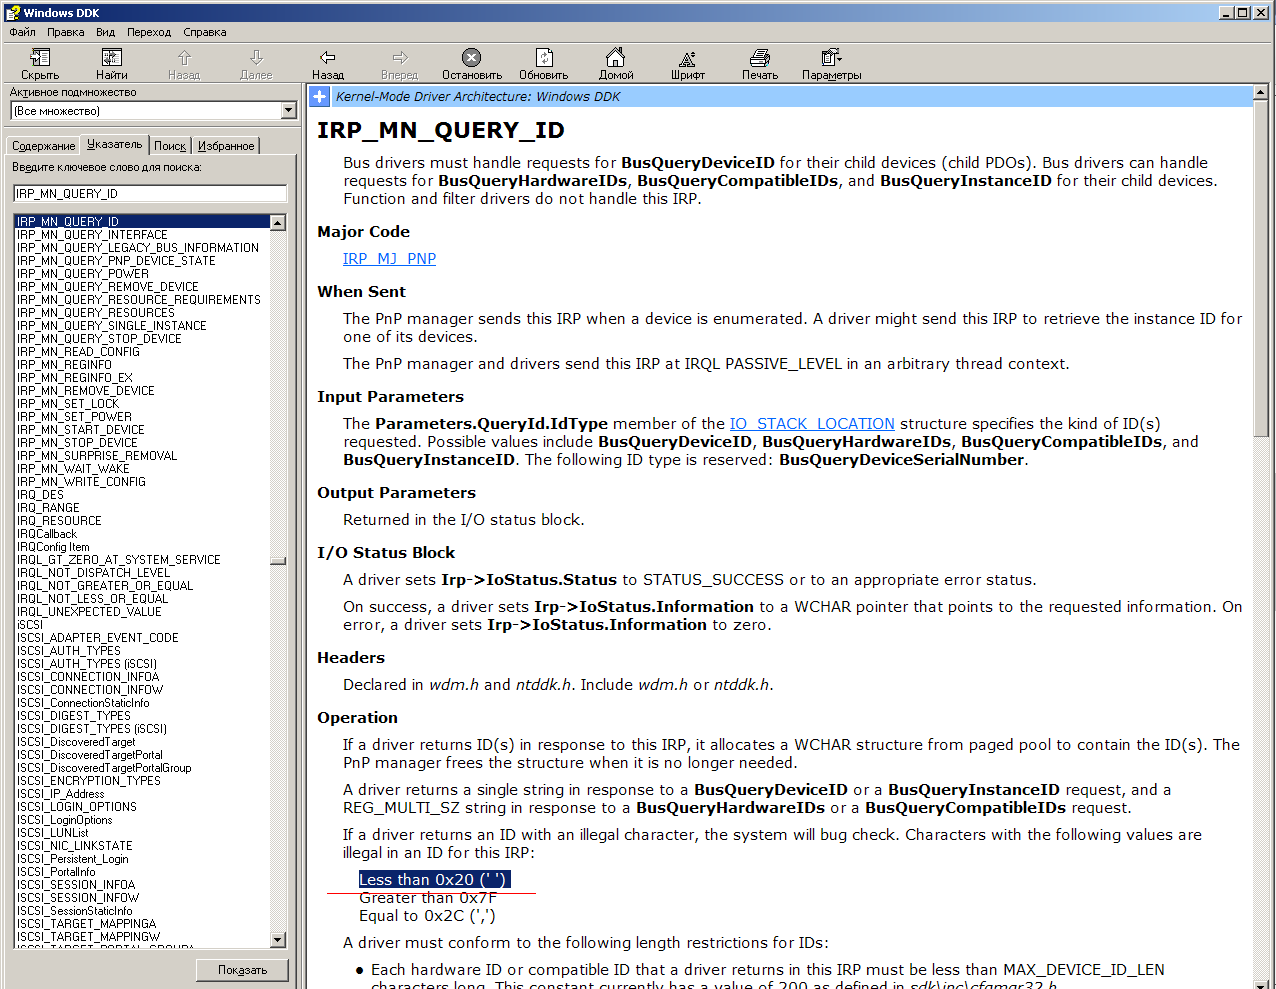Click the Windows DDK title bar icon
1276x989 pixels.
pyautogui.click(x=12, y=12)
